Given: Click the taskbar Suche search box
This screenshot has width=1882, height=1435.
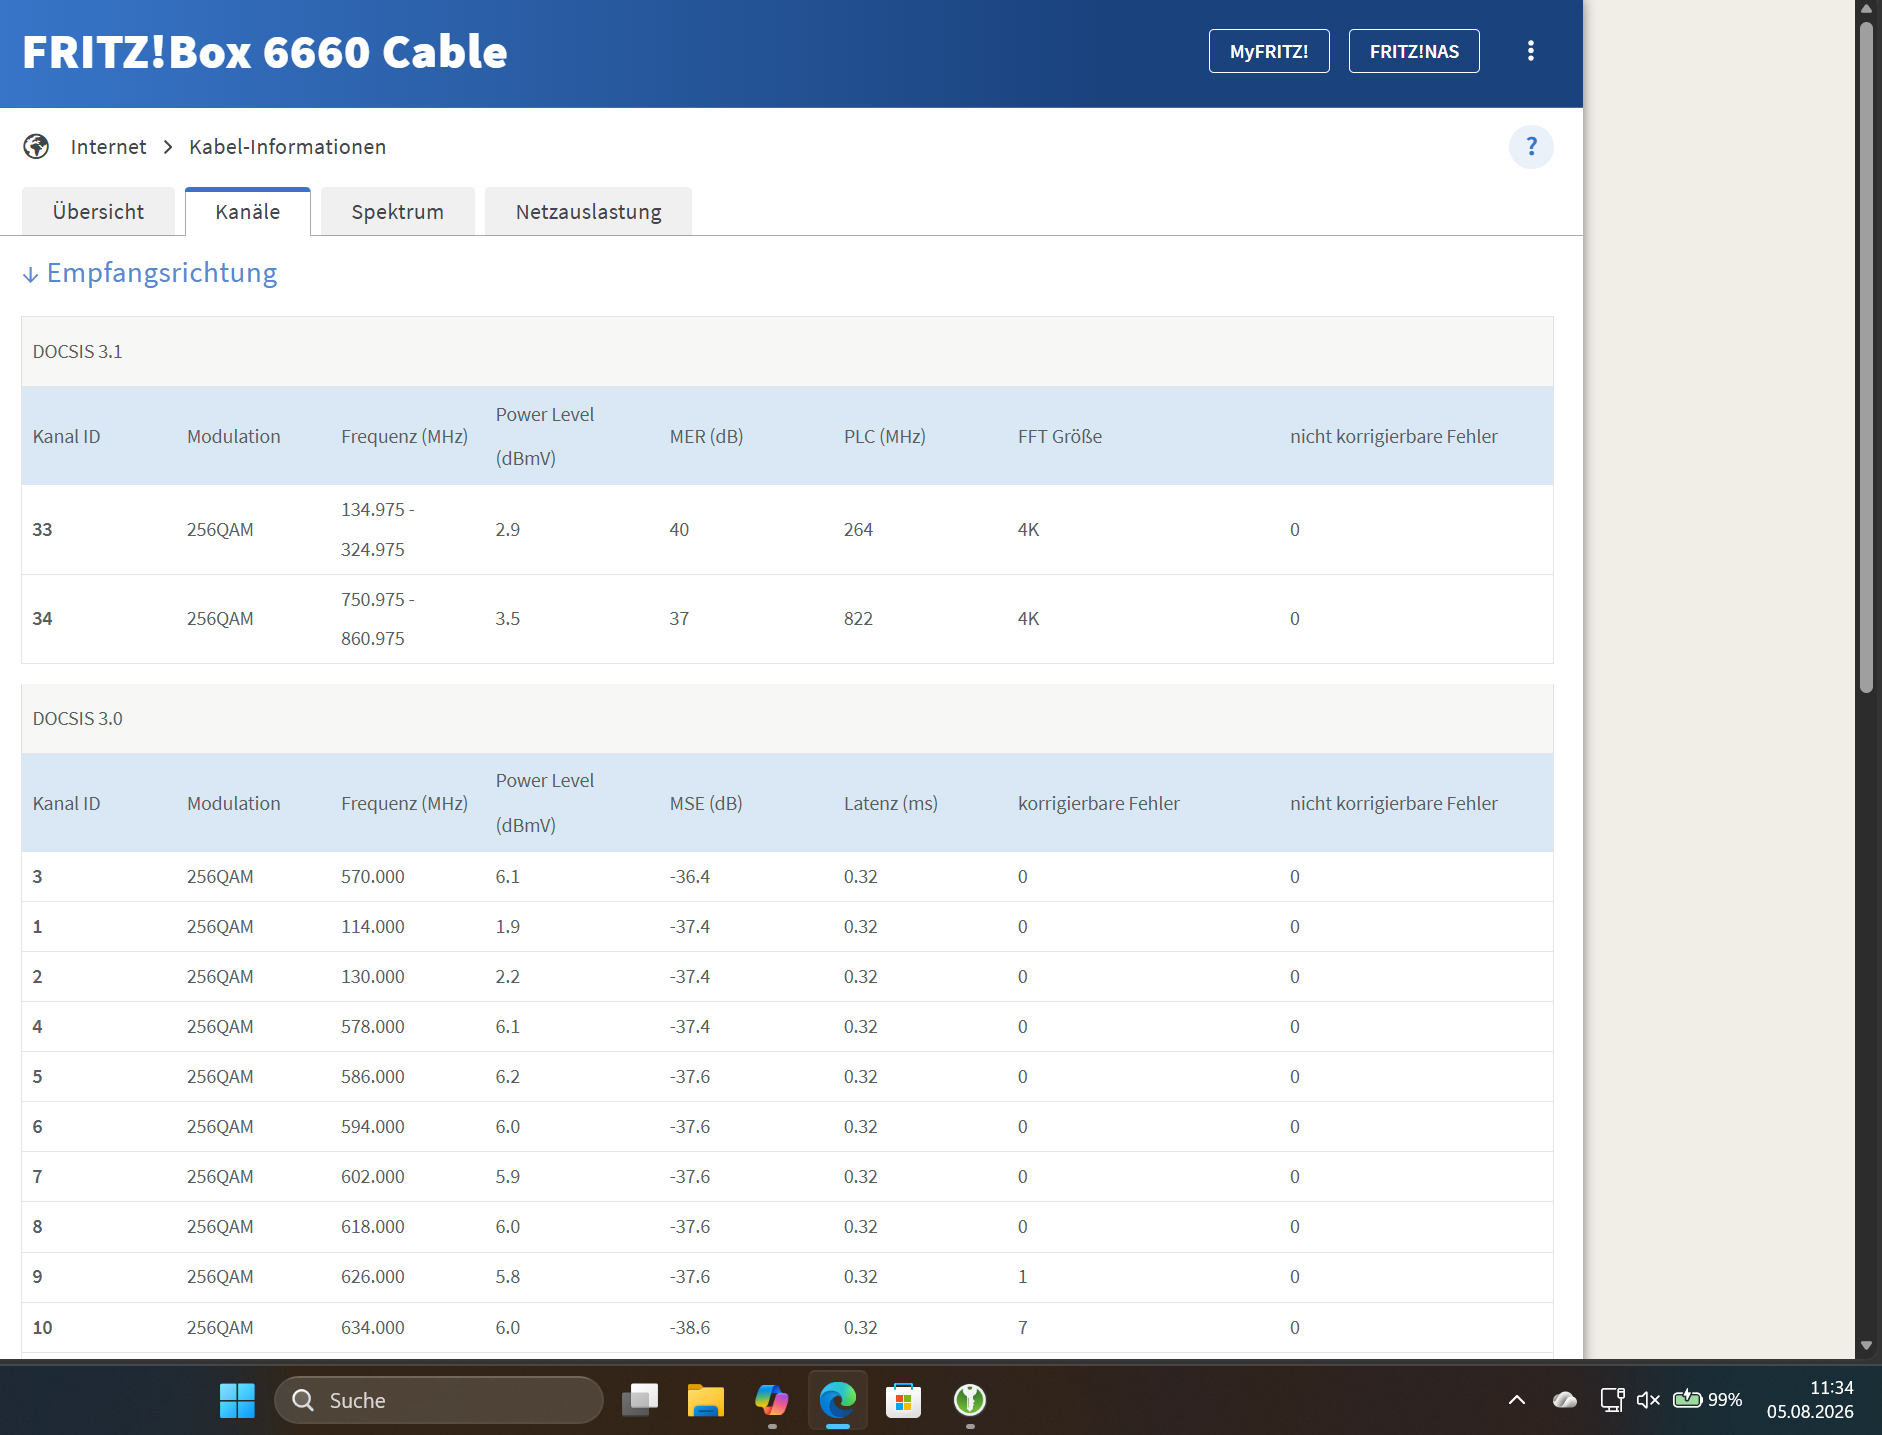Looking at the screenshot, I should click(439, 1400).
